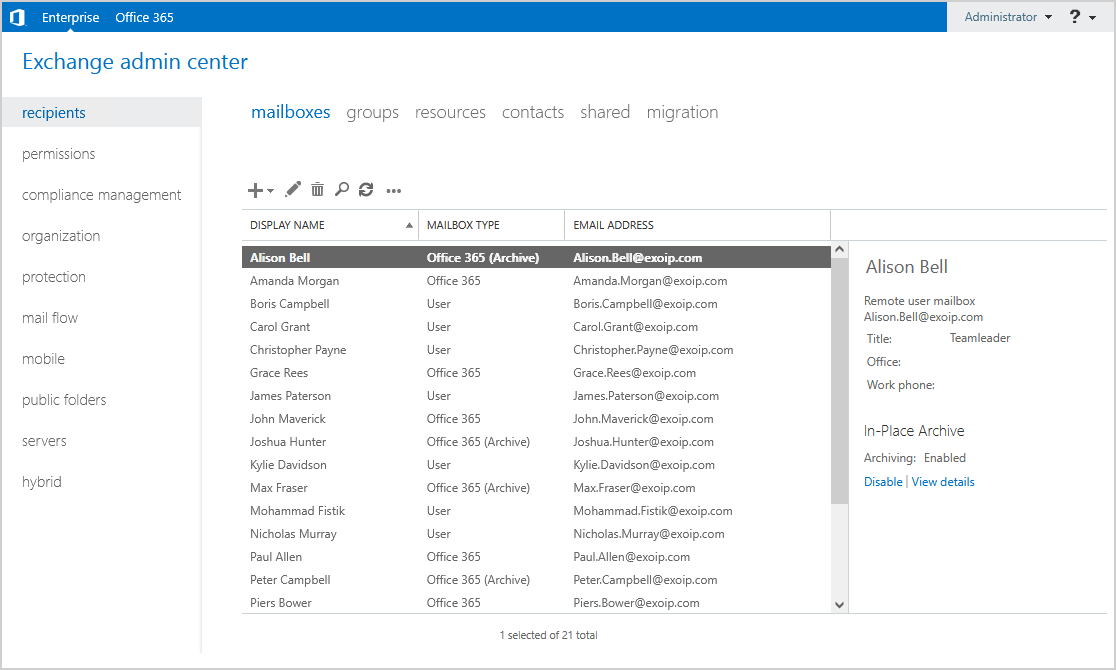The height and width of the screenshot is (670, 1116).
Task: Toggle sort arrow on Display Name column
Action: click(409, 225)
